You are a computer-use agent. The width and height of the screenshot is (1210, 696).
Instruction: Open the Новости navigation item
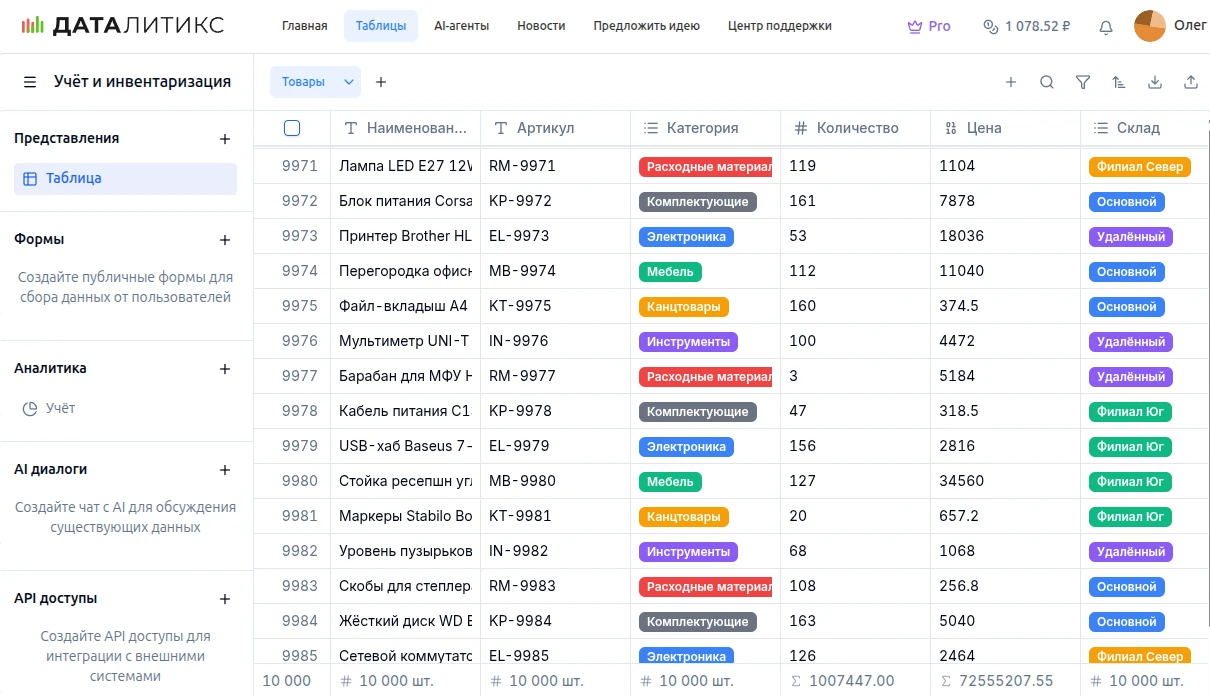[541, 26]
